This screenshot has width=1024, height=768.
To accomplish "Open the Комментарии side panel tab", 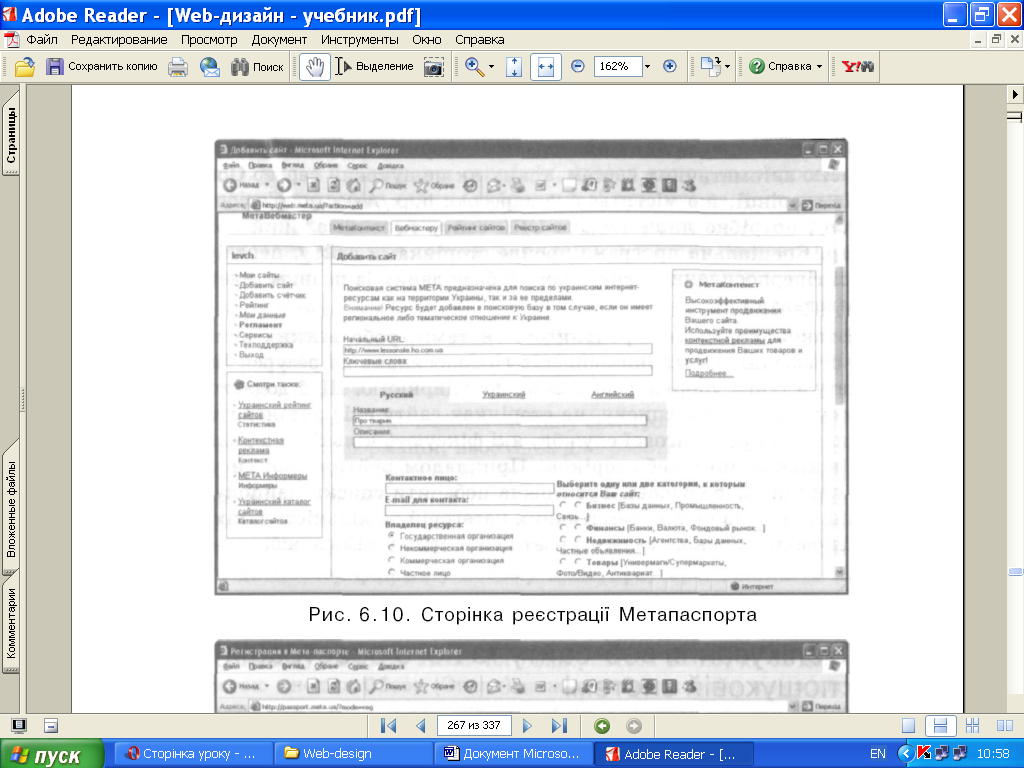I will pos(11,624).
